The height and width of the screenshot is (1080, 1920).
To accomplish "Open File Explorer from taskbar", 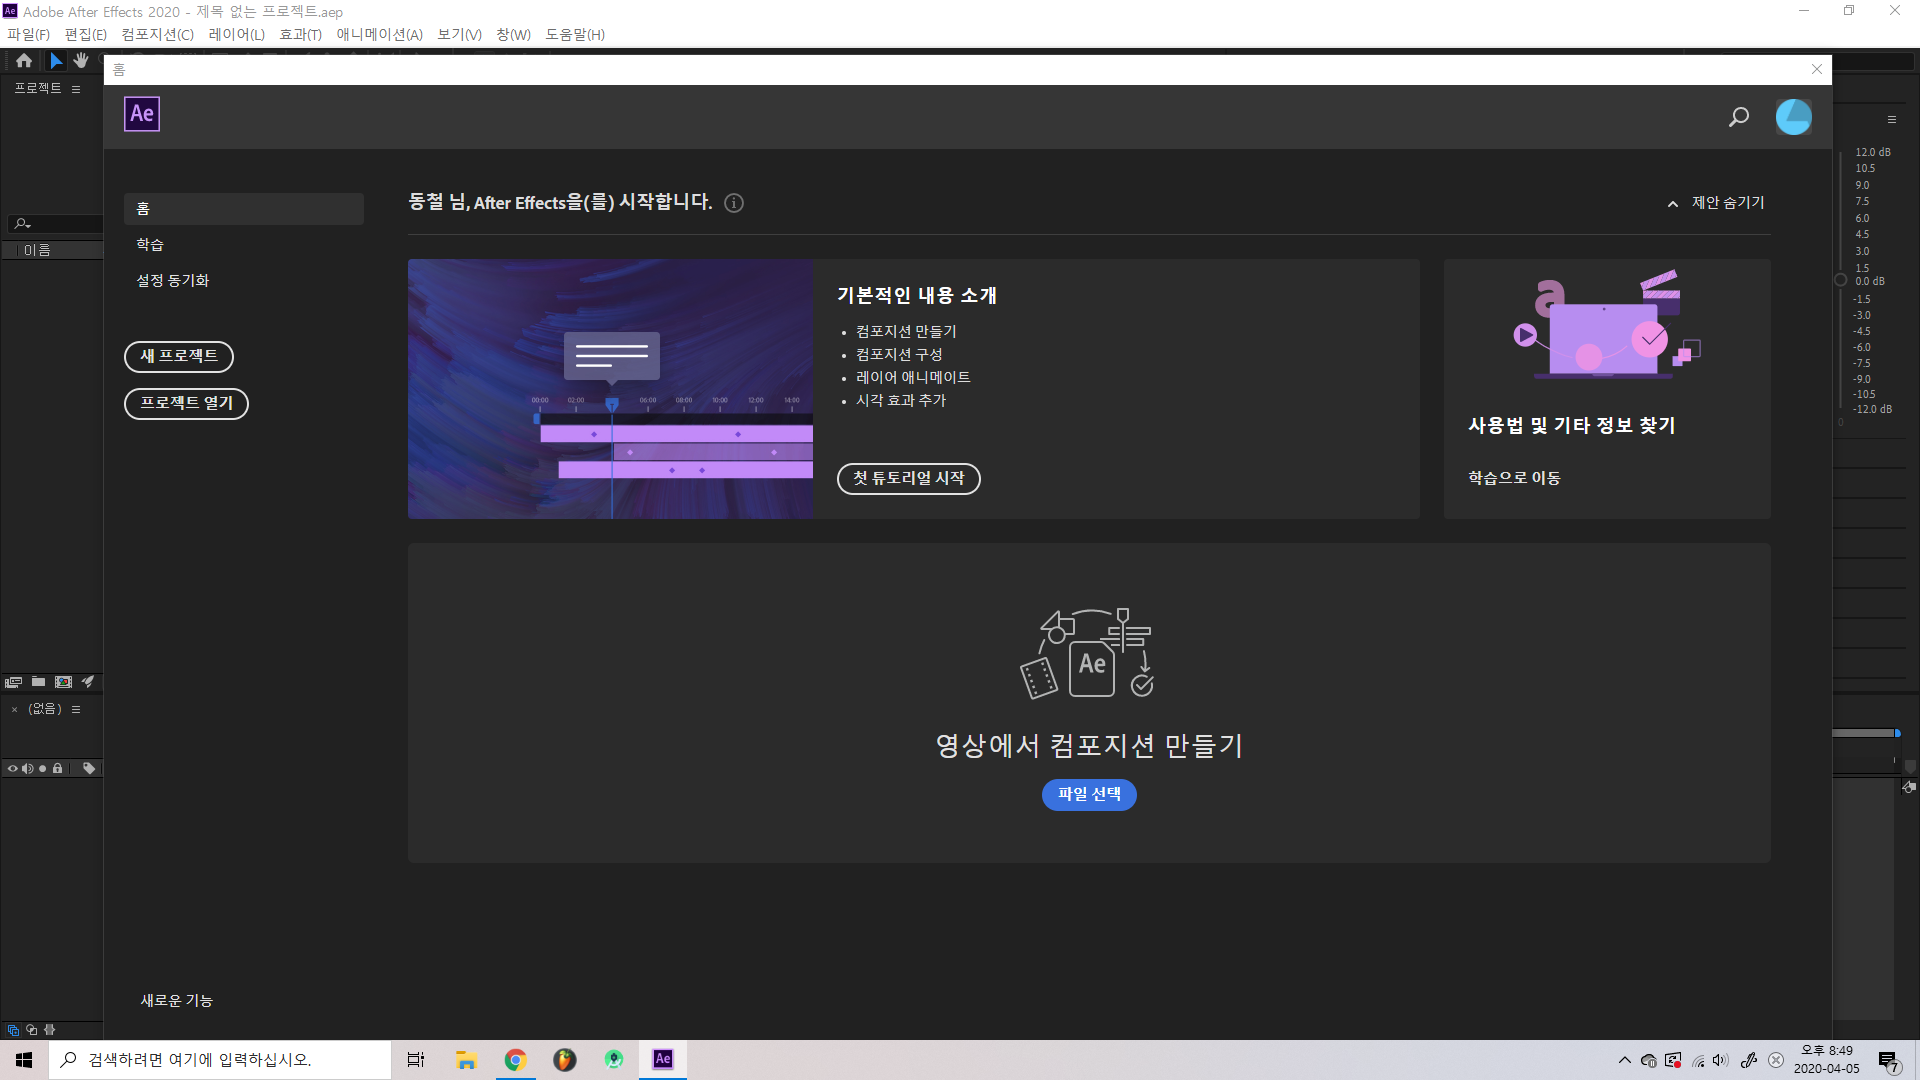I will 466,1060.
